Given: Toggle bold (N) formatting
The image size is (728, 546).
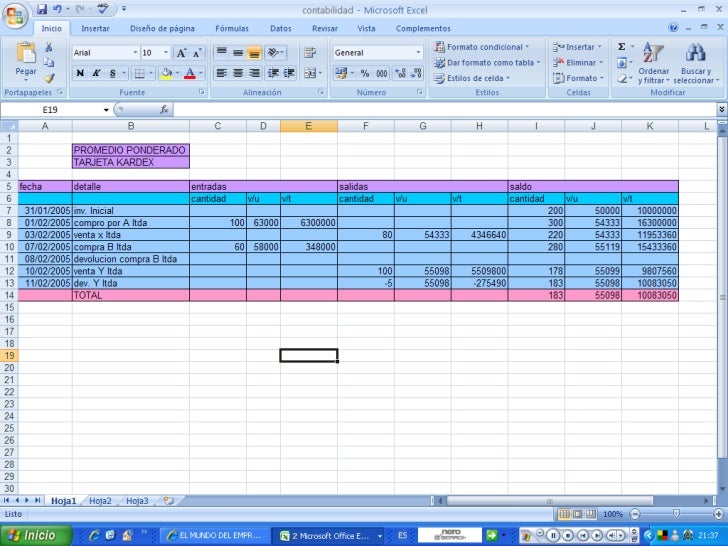Looking at the screenshot, I should pos(80,73).
